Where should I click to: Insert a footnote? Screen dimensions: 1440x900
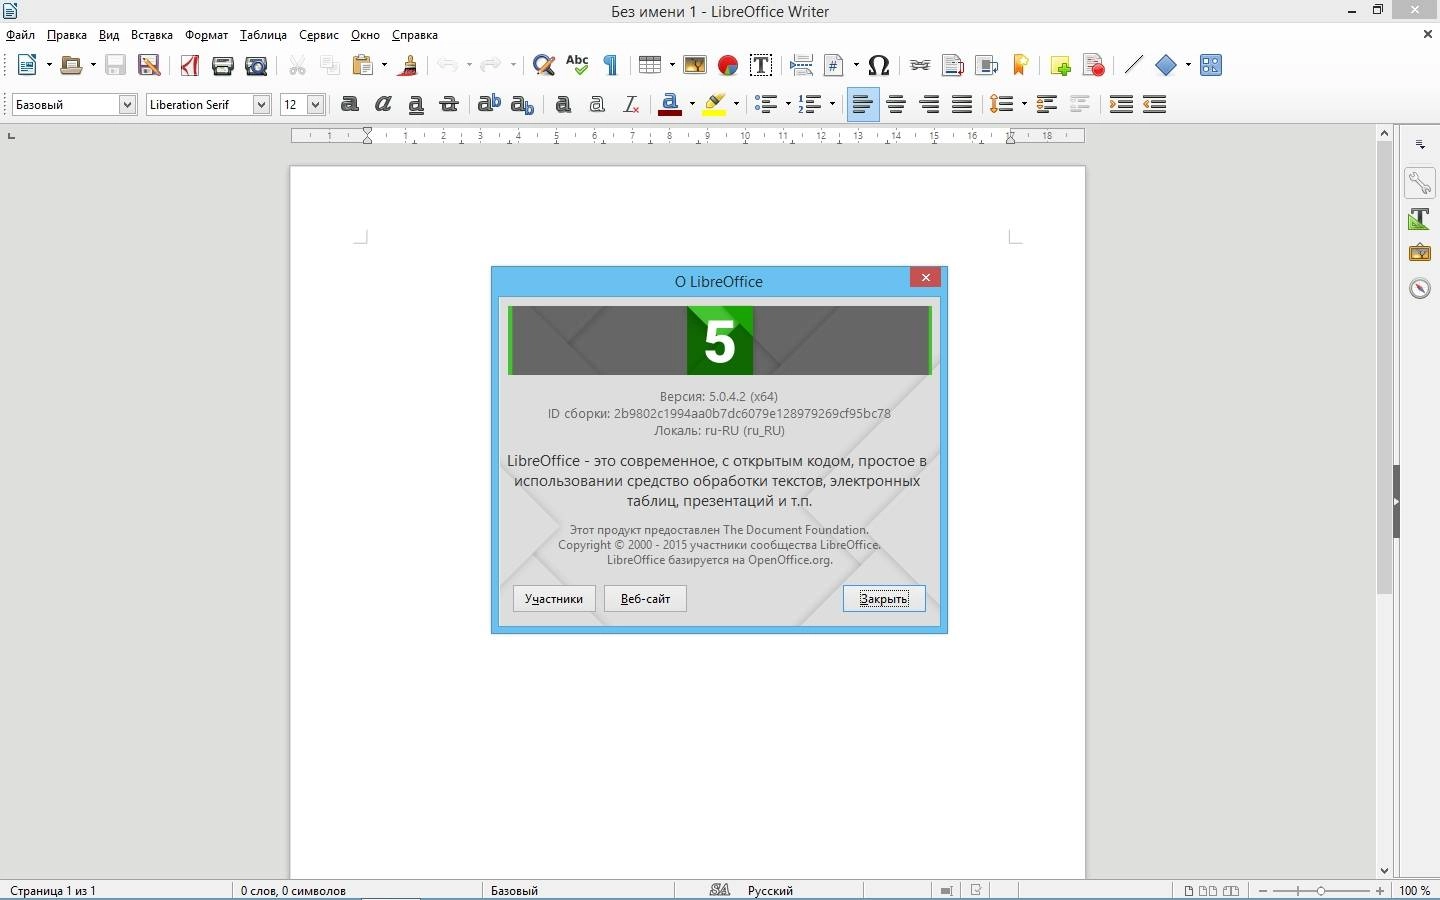pyautogui.click(x=953, y=66)
